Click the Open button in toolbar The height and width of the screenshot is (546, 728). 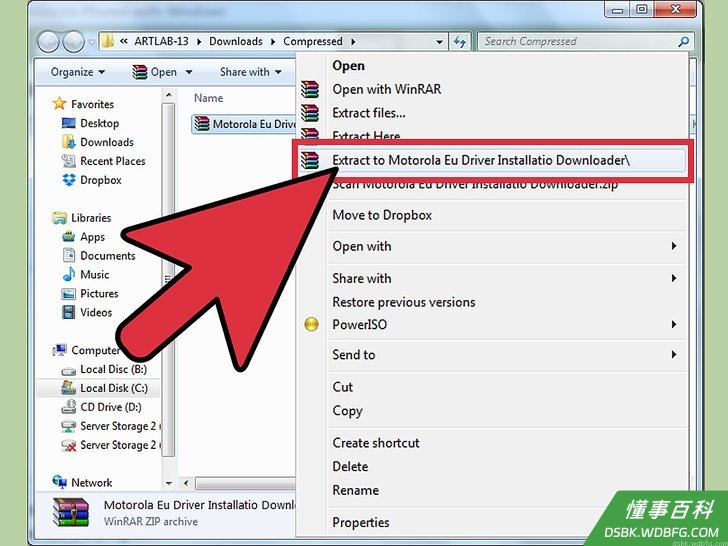tap(155, 72)
